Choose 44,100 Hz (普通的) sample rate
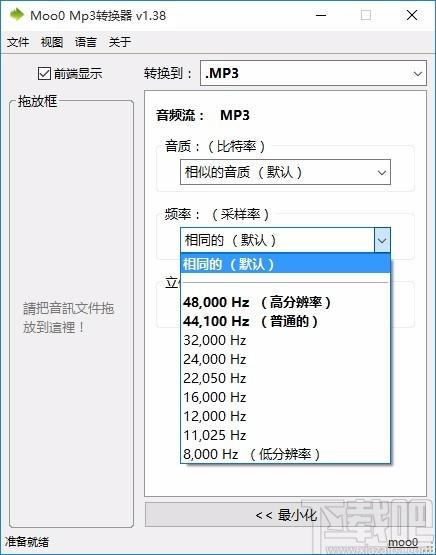 (285, 321)
